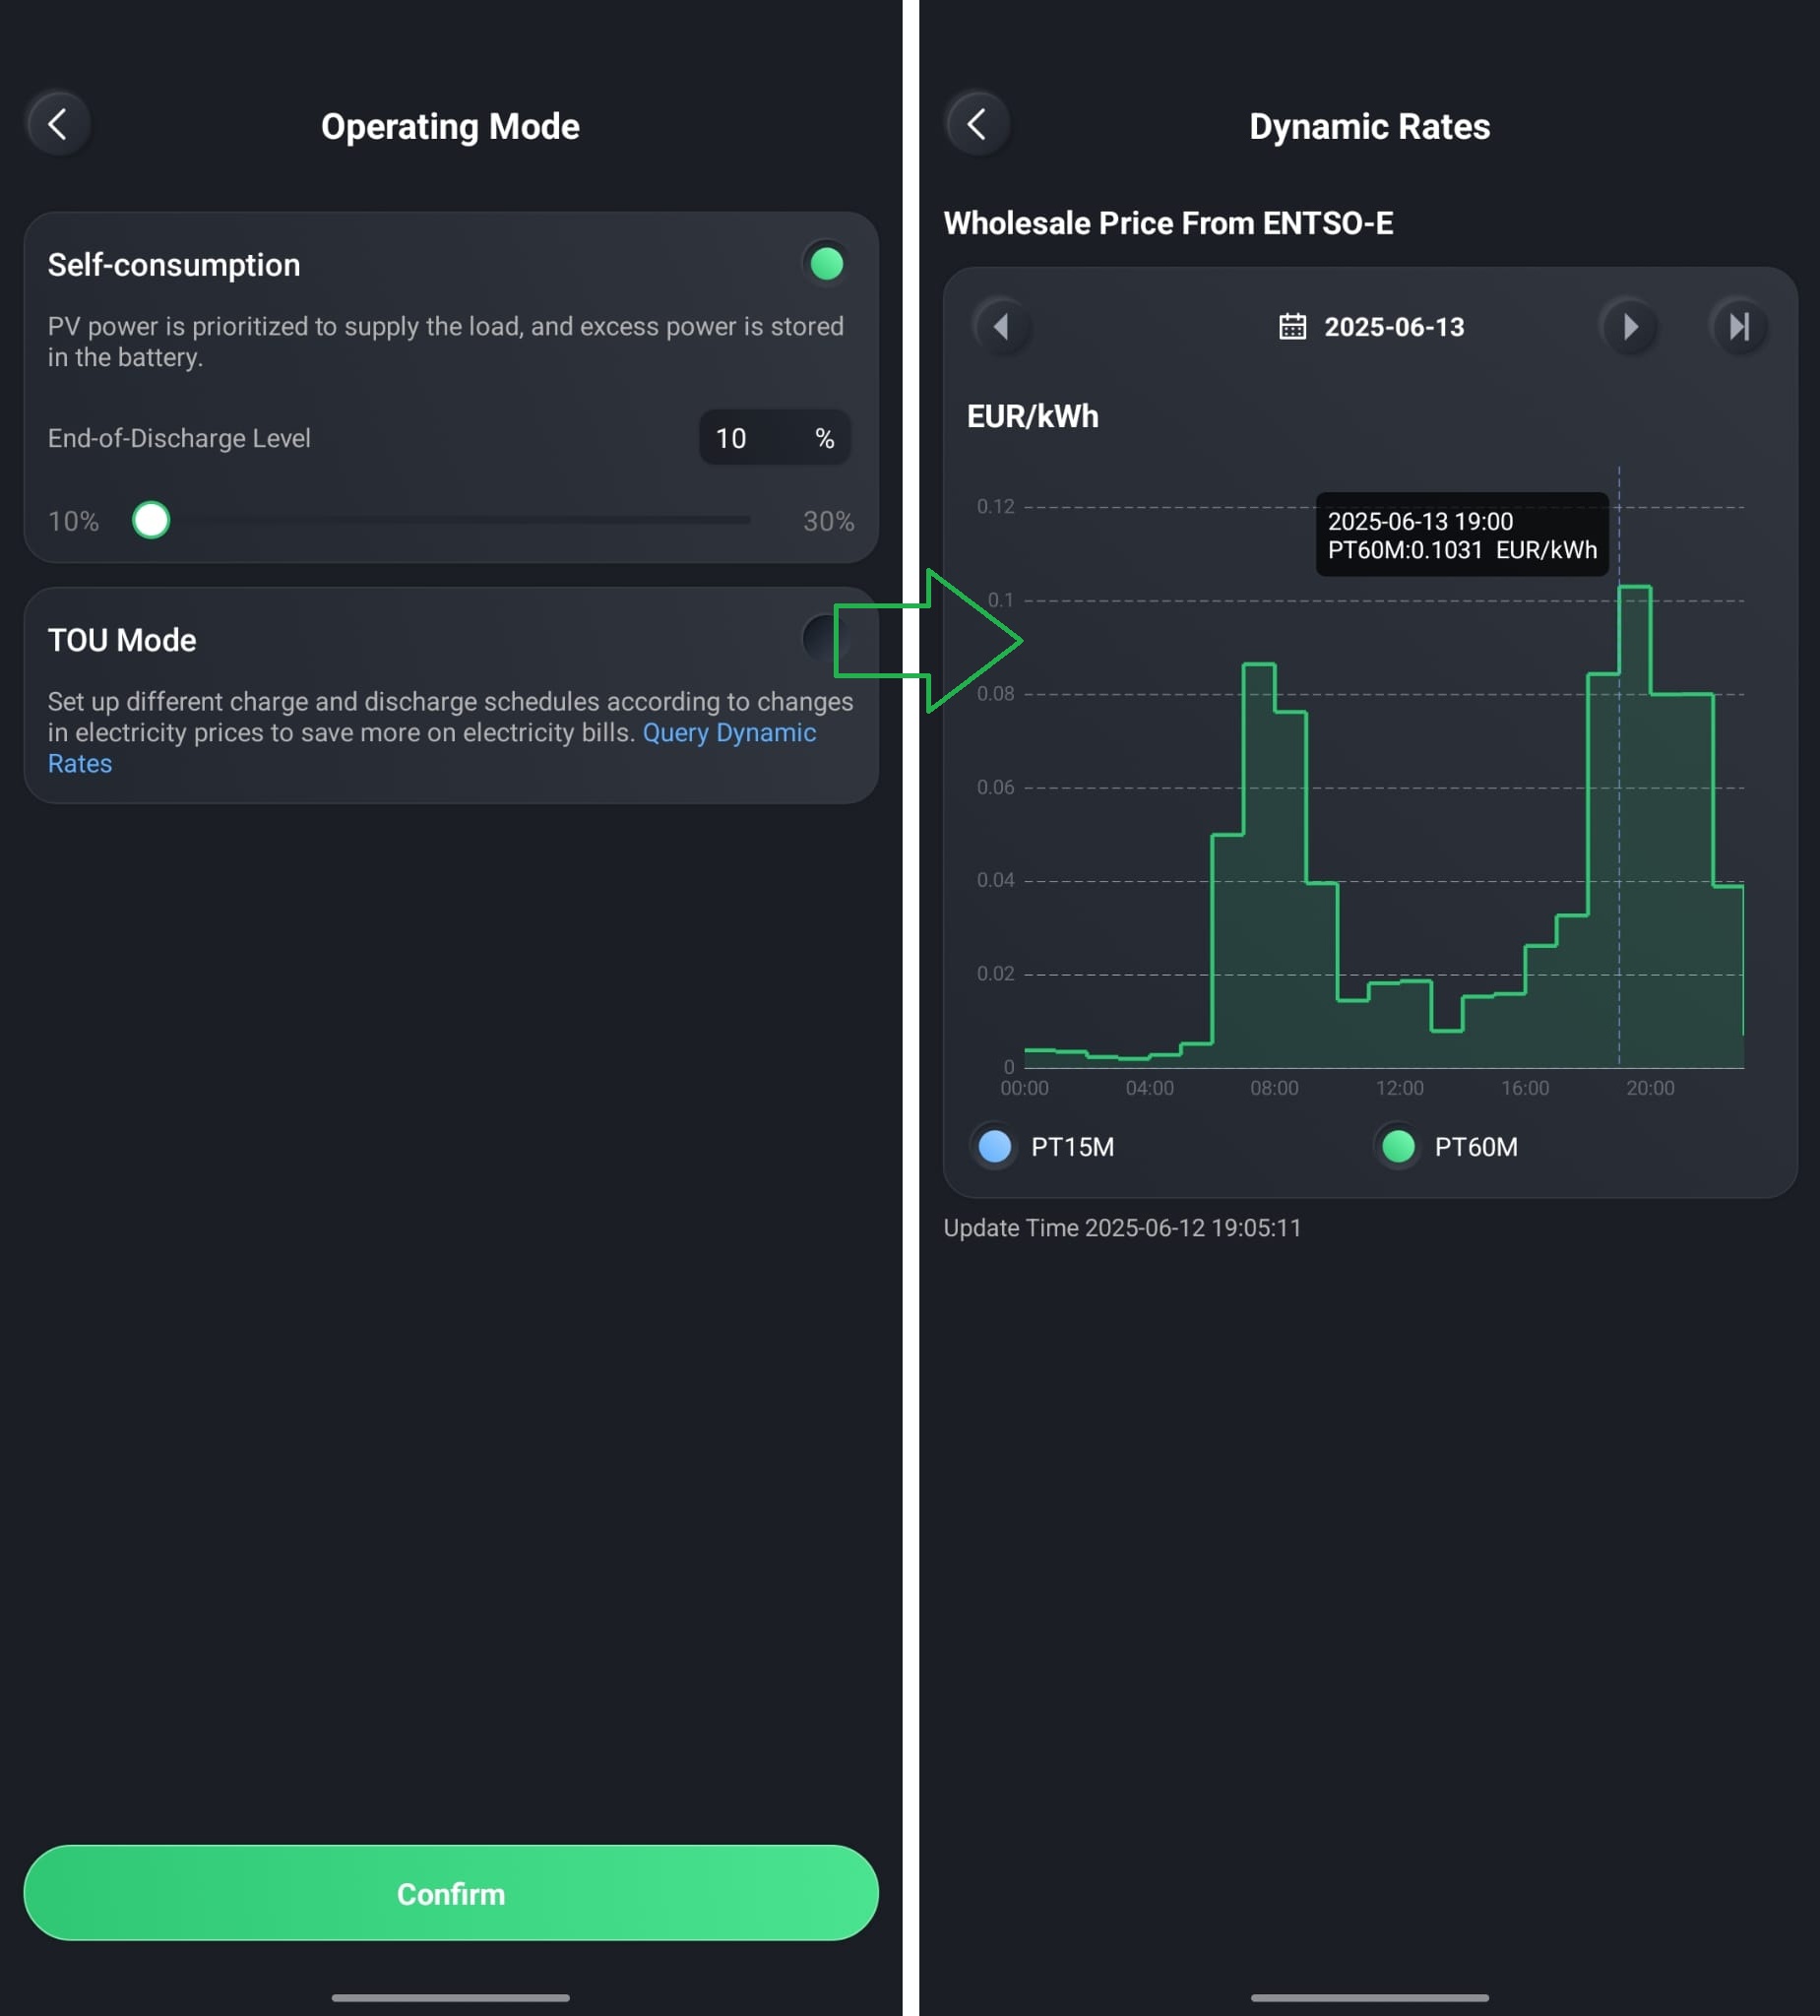Toggle the PT60M series legend dot
This screenshot has width=1820, height=2016.
pyautogui.click(x=1398, y=1147)
